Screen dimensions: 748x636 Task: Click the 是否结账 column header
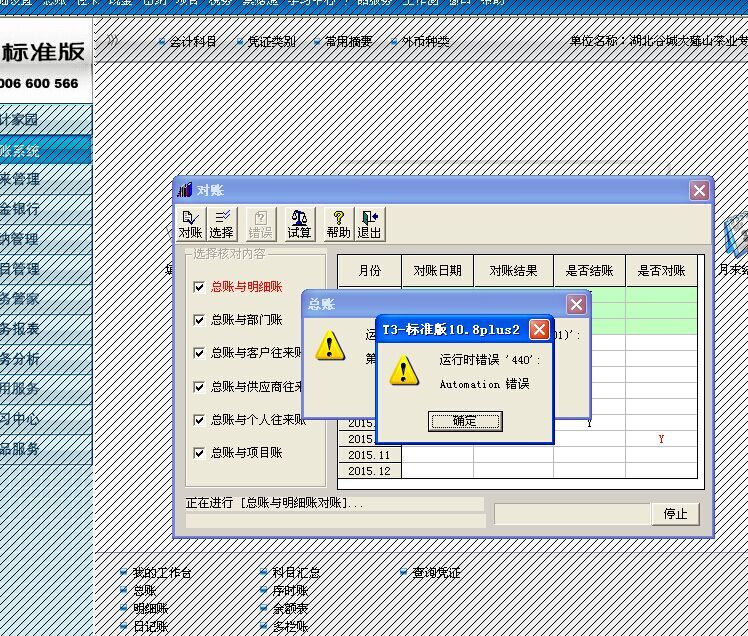(x=590, y=271)
